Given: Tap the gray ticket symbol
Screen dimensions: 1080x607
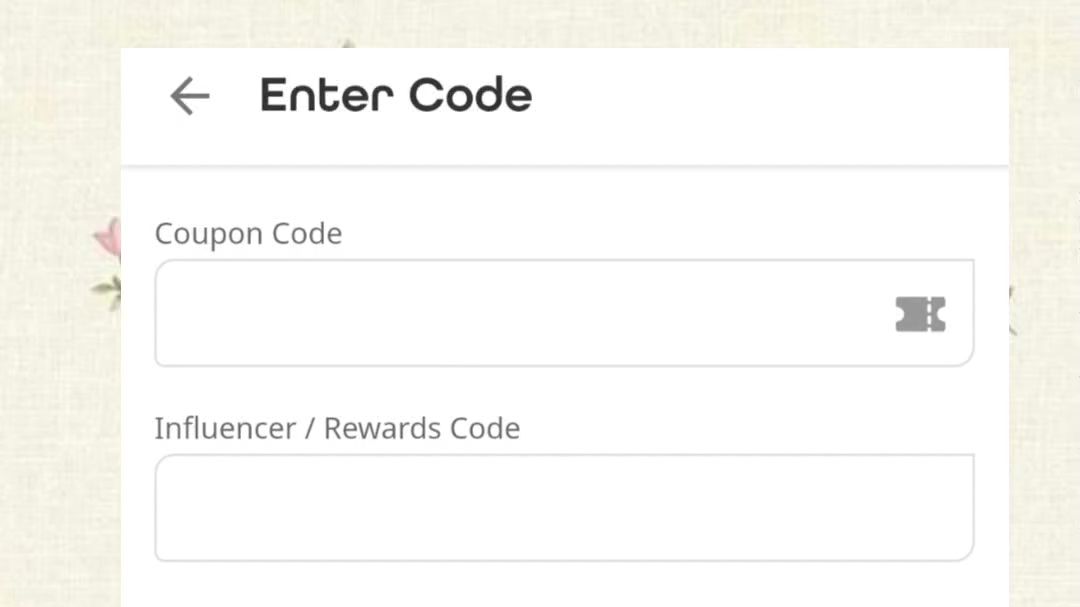Looking at the screenshot, I should (x=920, y=314).
